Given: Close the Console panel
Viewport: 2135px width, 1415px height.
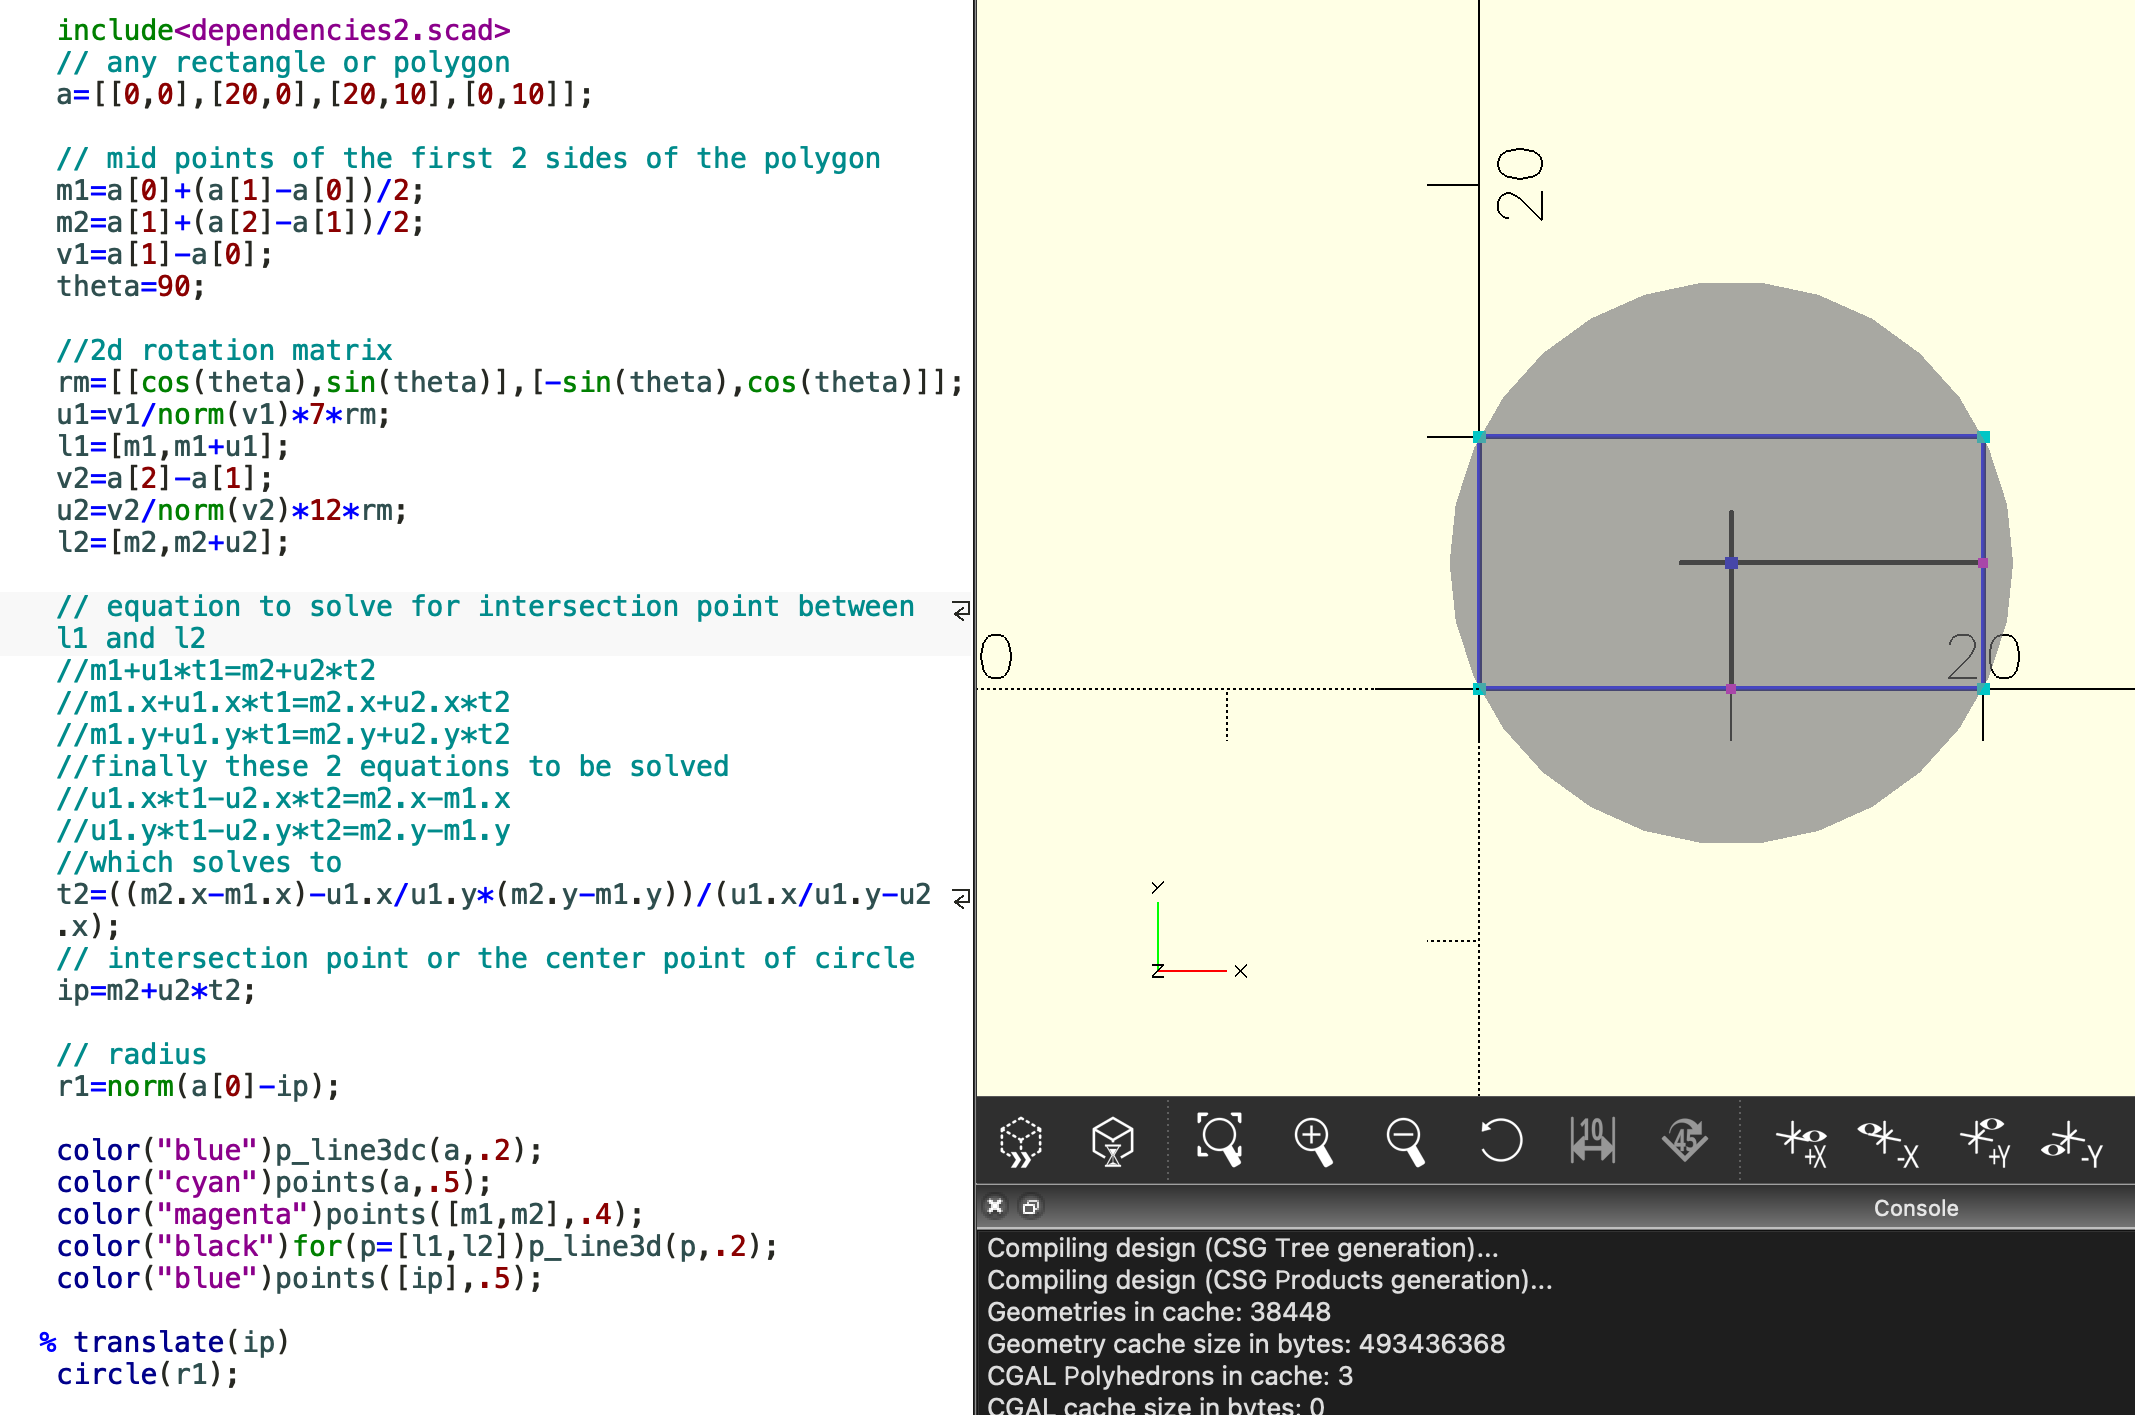Looking at the screenshot, I should pos(995,1207).
